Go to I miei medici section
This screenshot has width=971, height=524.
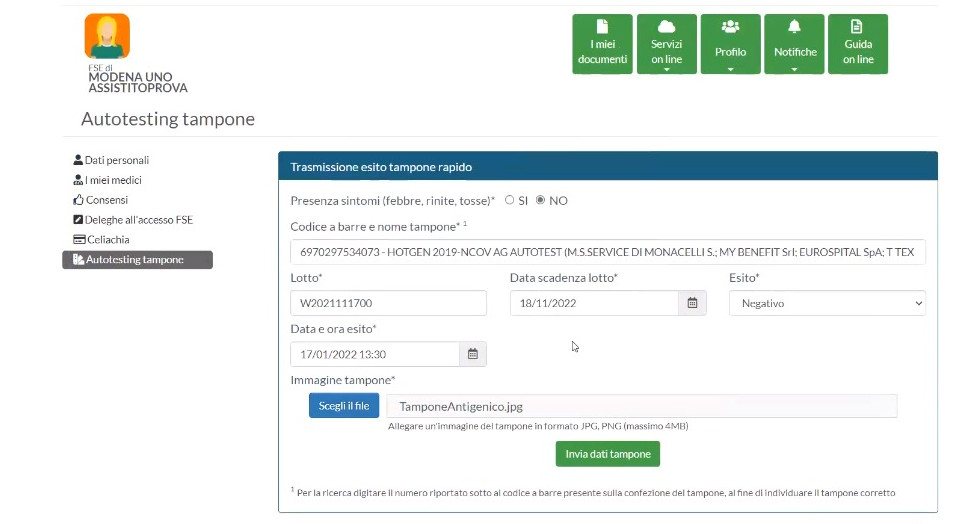click(x=113, y=180)
